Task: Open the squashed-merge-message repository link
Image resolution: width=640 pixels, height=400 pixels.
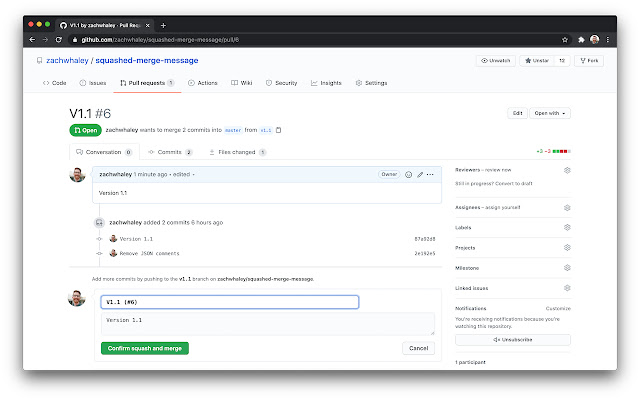Action: coord(147,60)
